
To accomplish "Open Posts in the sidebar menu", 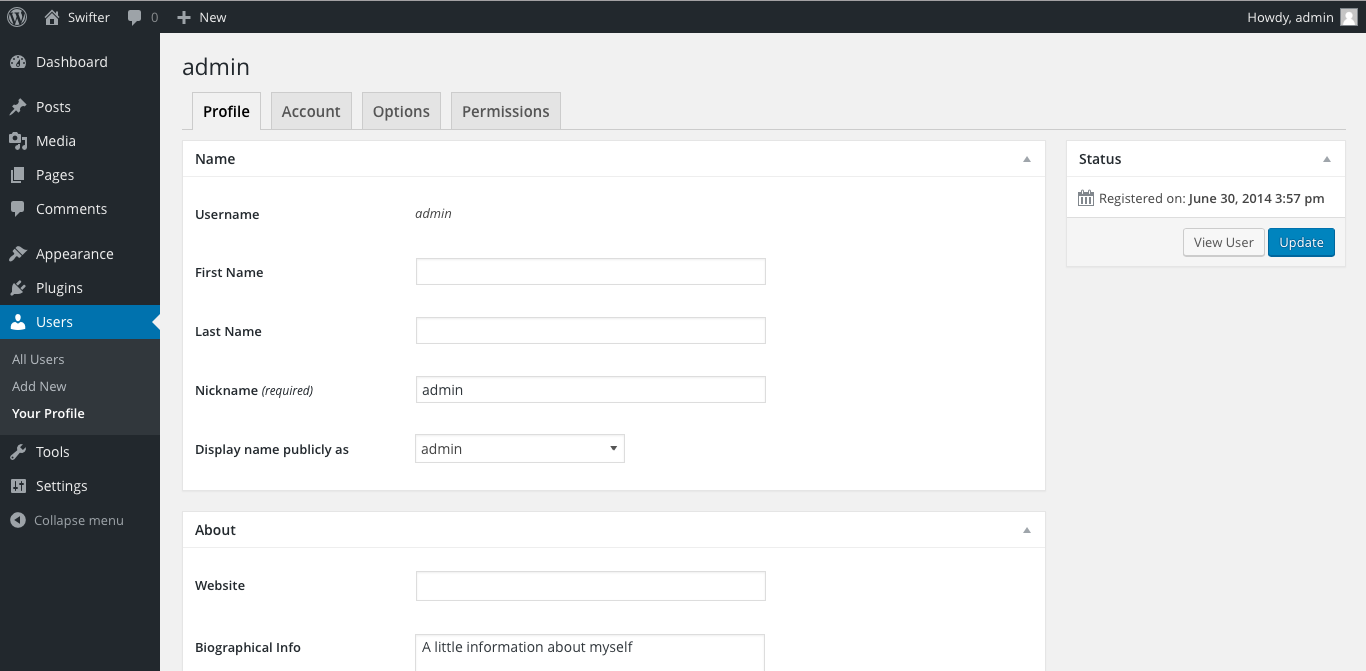I will pyautogui.click(x=80, y=107).
